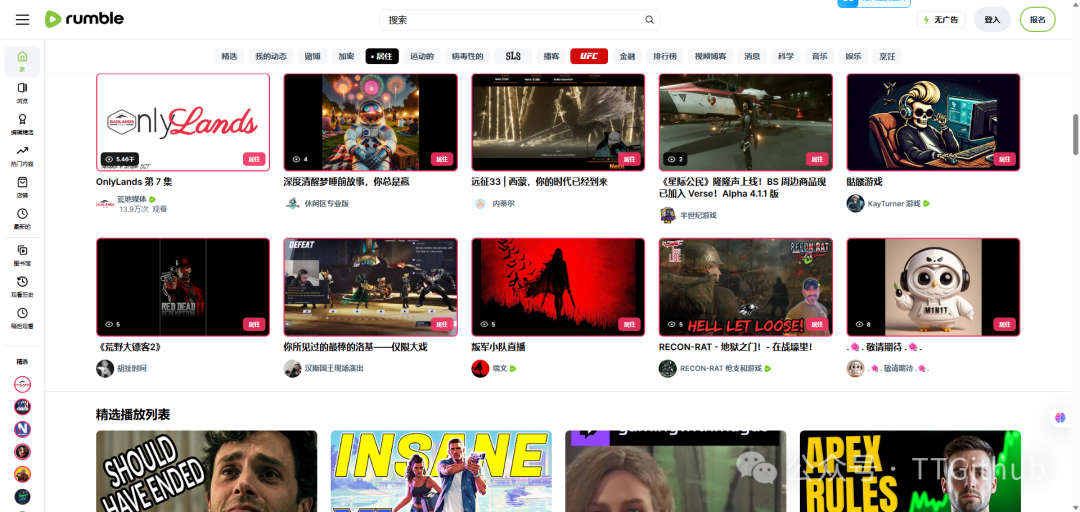Select the SLS category tab
Image resolution: width=1080 pixels, height=512 pixels.
513,57
